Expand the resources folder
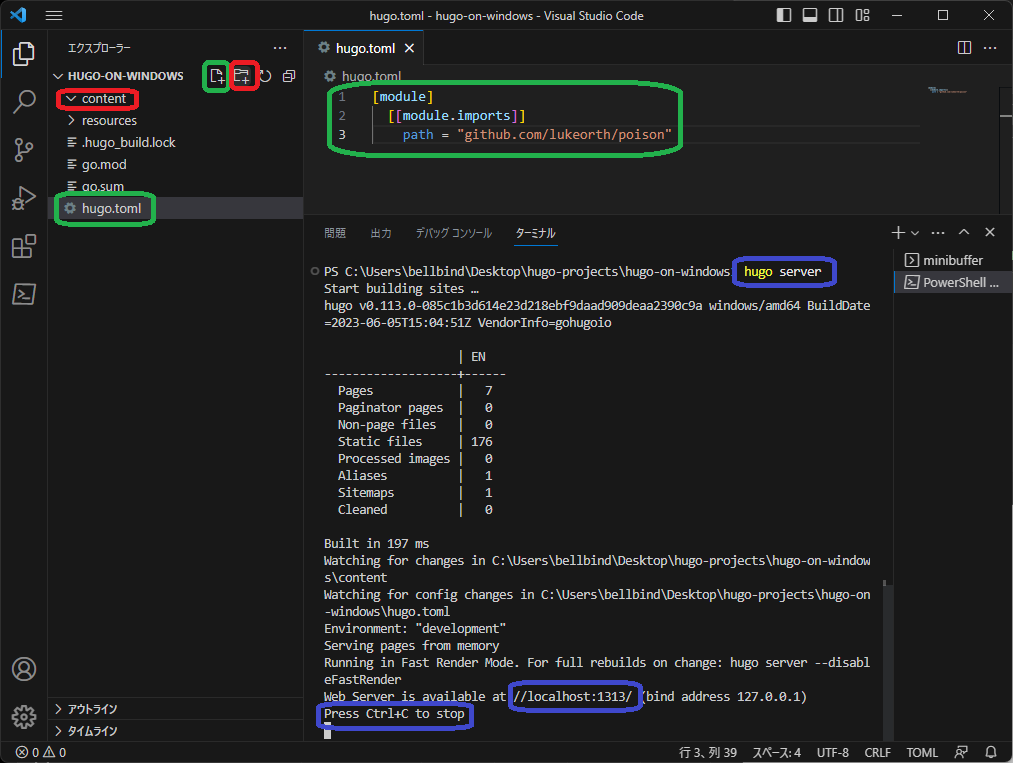The image size is (1013, 763). pos(109,121)
